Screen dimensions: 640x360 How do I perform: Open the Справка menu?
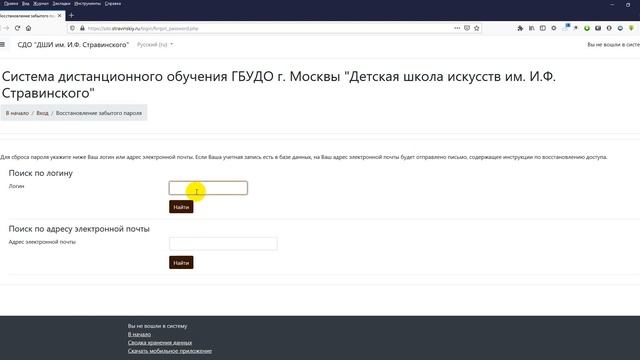click(x=113, y=3)
